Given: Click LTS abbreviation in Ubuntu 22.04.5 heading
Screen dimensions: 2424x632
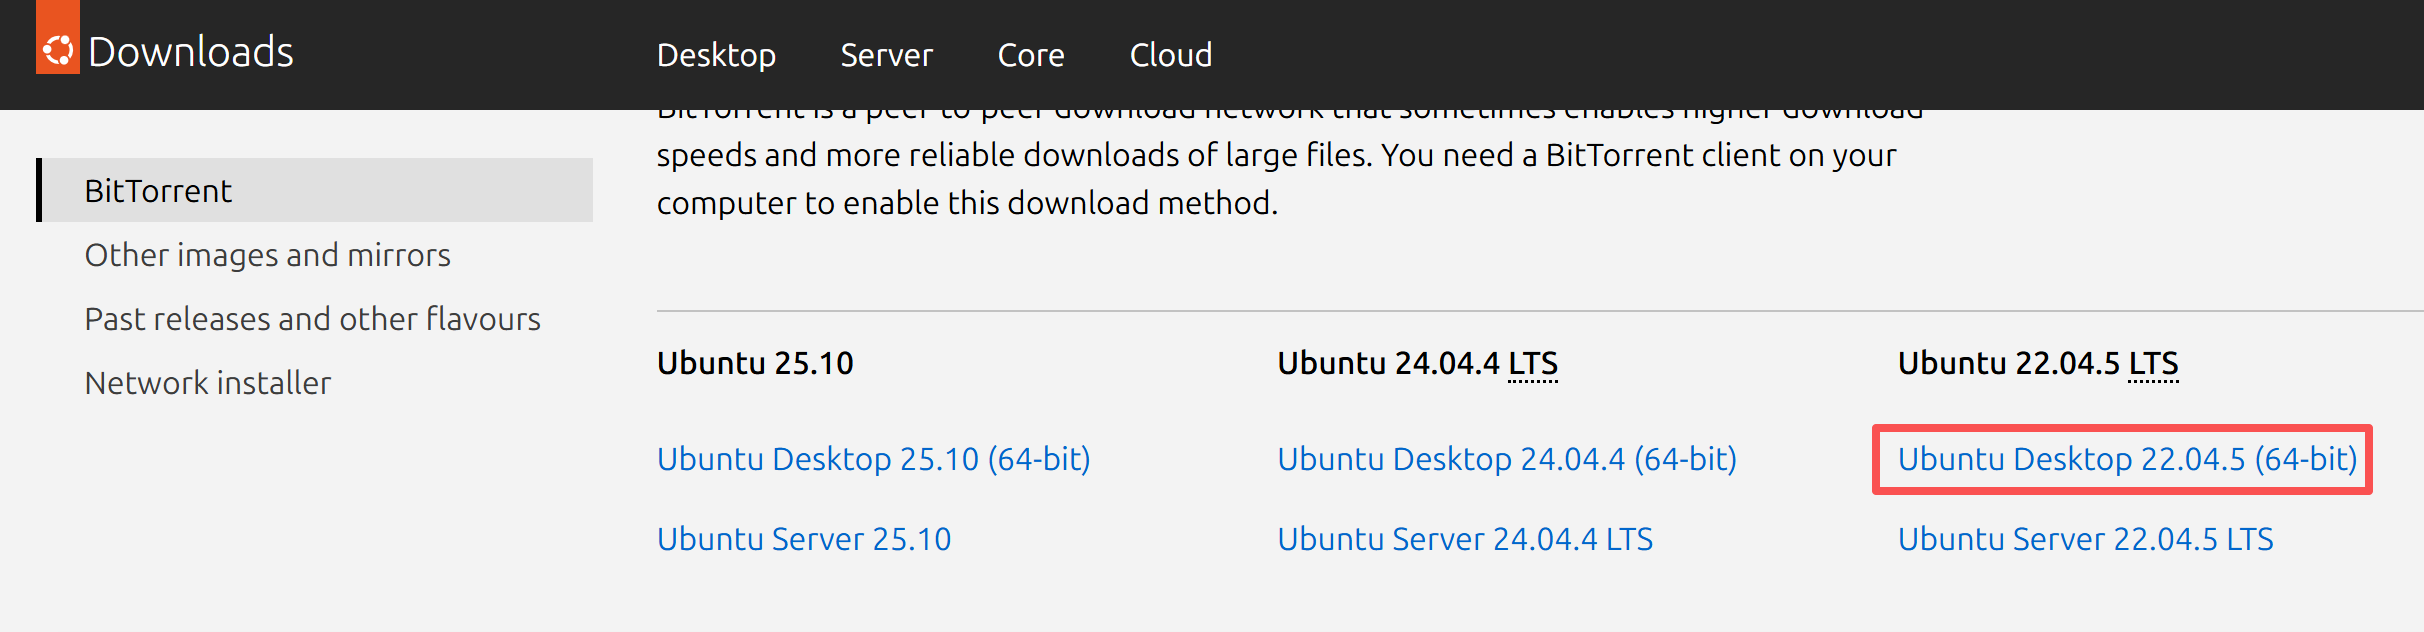Looking at the screenshot, I should [2153, 363].
